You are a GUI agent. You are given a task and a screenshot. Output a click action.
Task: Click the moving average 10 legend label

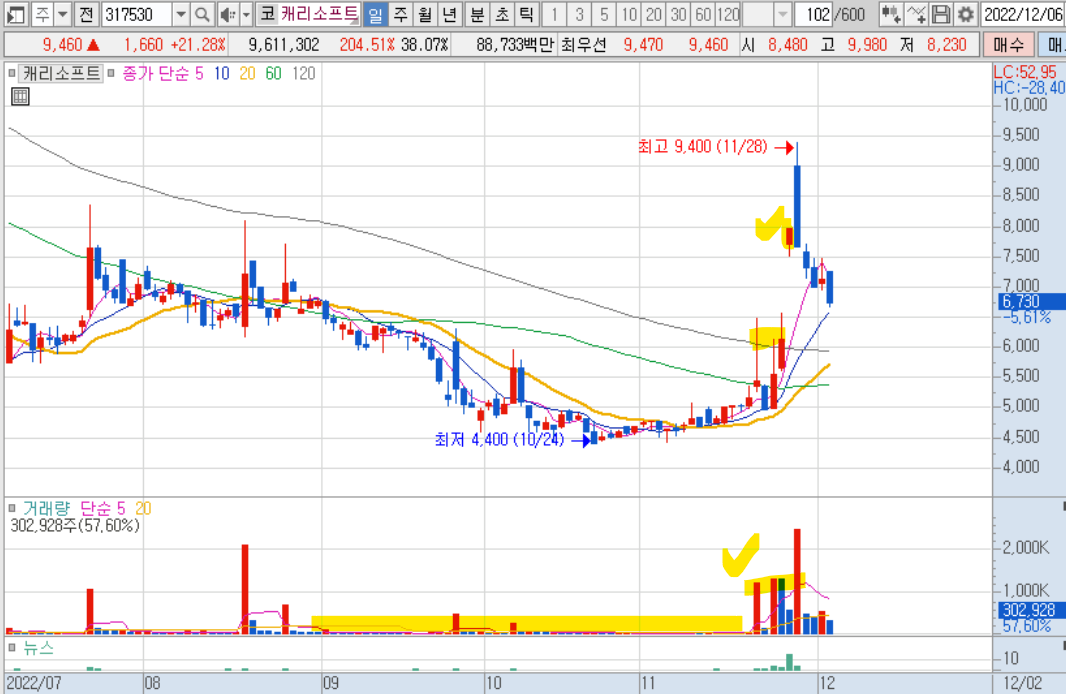pyautogui.click(x=222, y=73)
